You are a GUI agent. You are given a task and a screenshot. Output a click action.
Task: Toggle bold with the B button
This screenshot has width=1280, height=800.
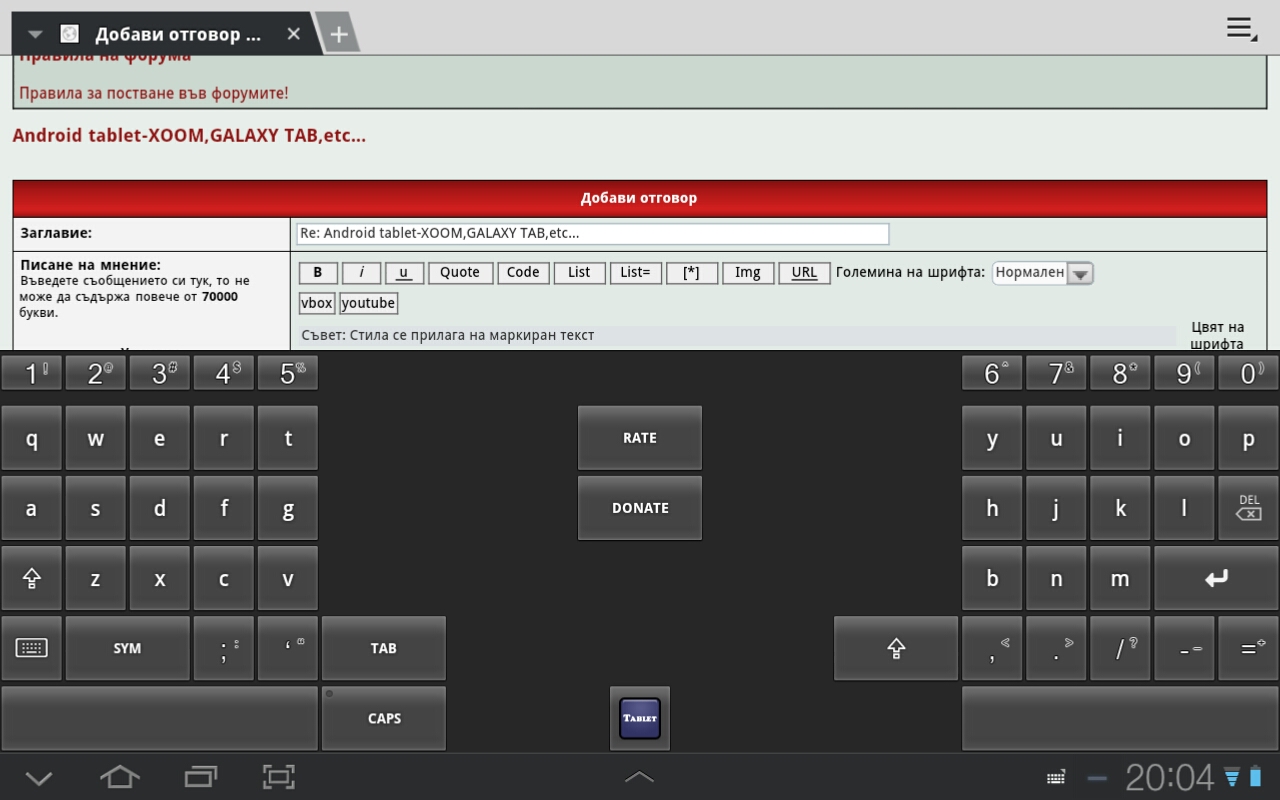pyautogui.click(x=318, y=273)
